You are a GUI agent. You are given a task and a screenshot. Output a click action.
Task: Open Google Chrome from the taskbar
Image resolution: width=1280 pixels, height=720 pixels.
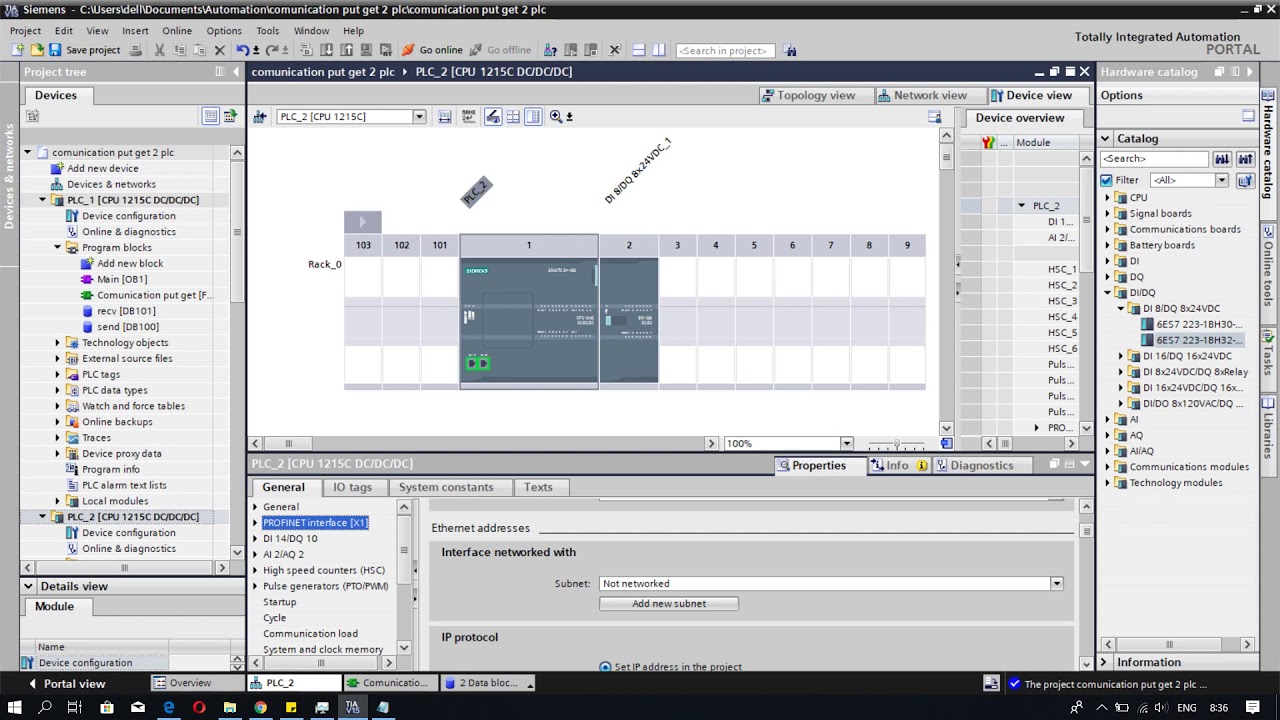point(260,707)
